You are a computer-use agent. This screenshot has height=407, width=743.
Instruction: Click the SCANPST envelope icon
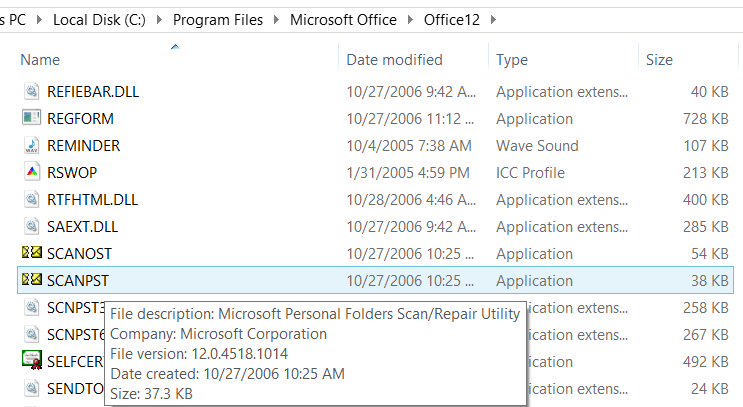click(32, 280)
